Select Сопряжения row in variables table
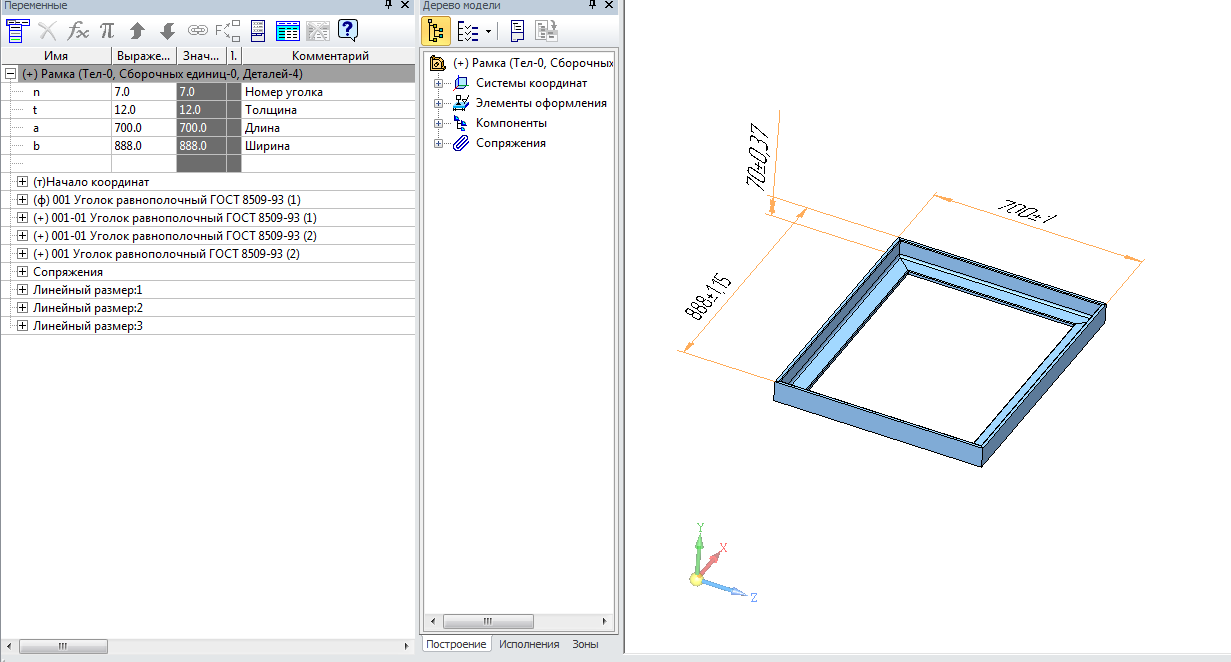The image size is (1231, 662). click(x=208, y=272)
